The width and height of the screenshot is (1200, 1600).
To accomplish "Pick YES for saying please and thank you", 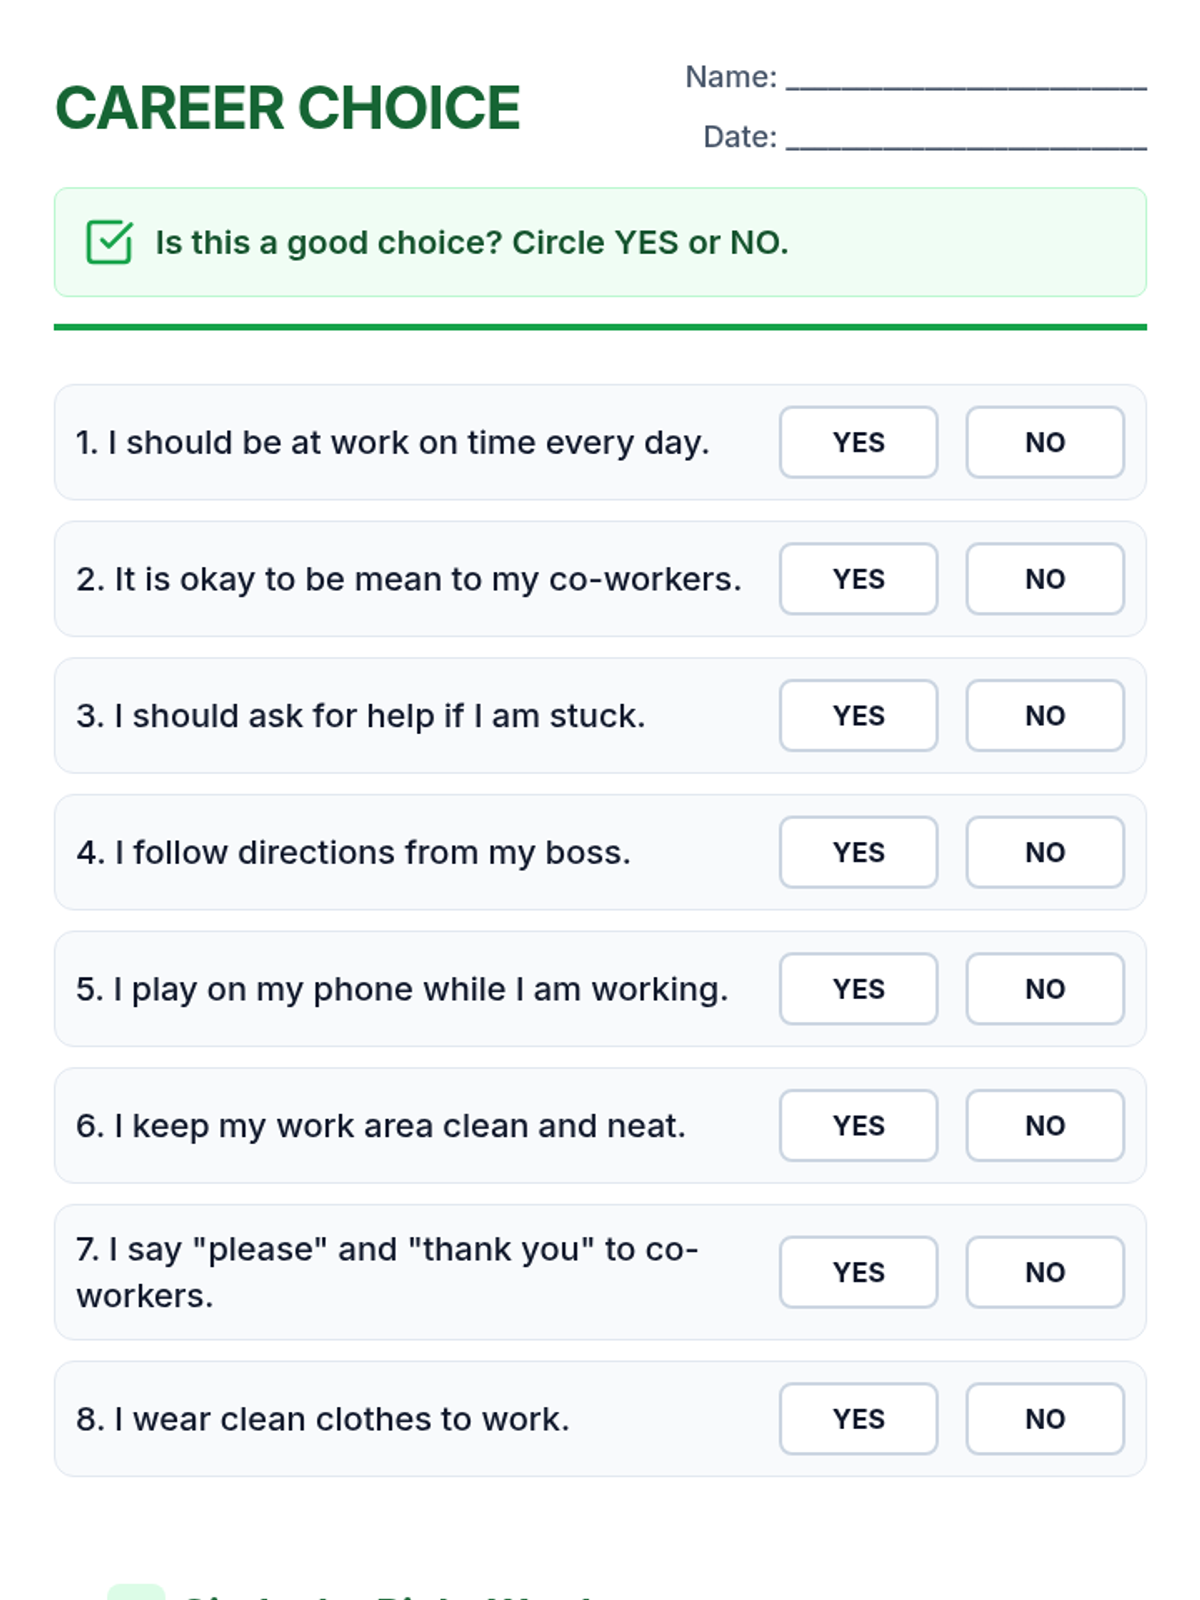I will pos(858,1272).
